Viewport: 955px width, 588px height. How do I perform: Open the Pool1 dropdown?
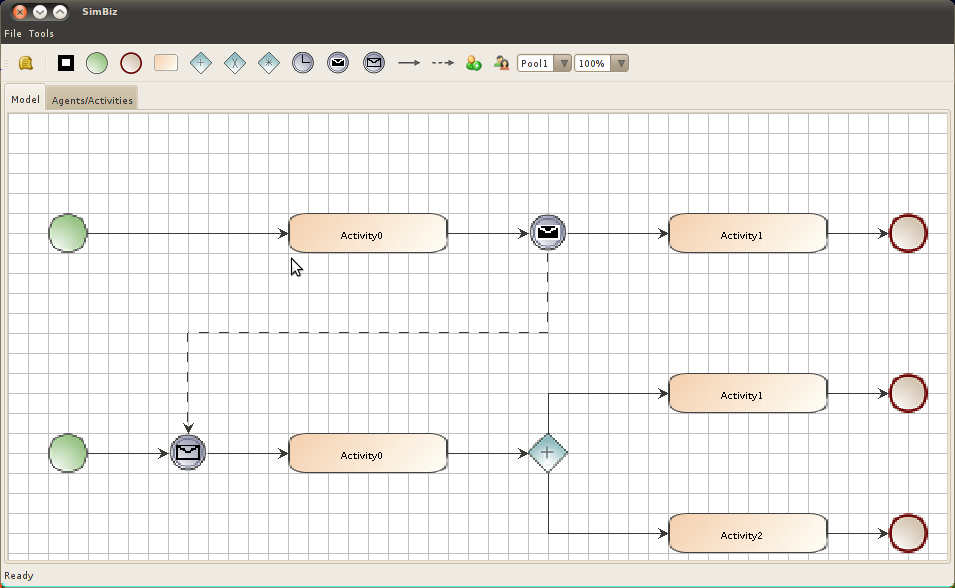tap(544, 63)
